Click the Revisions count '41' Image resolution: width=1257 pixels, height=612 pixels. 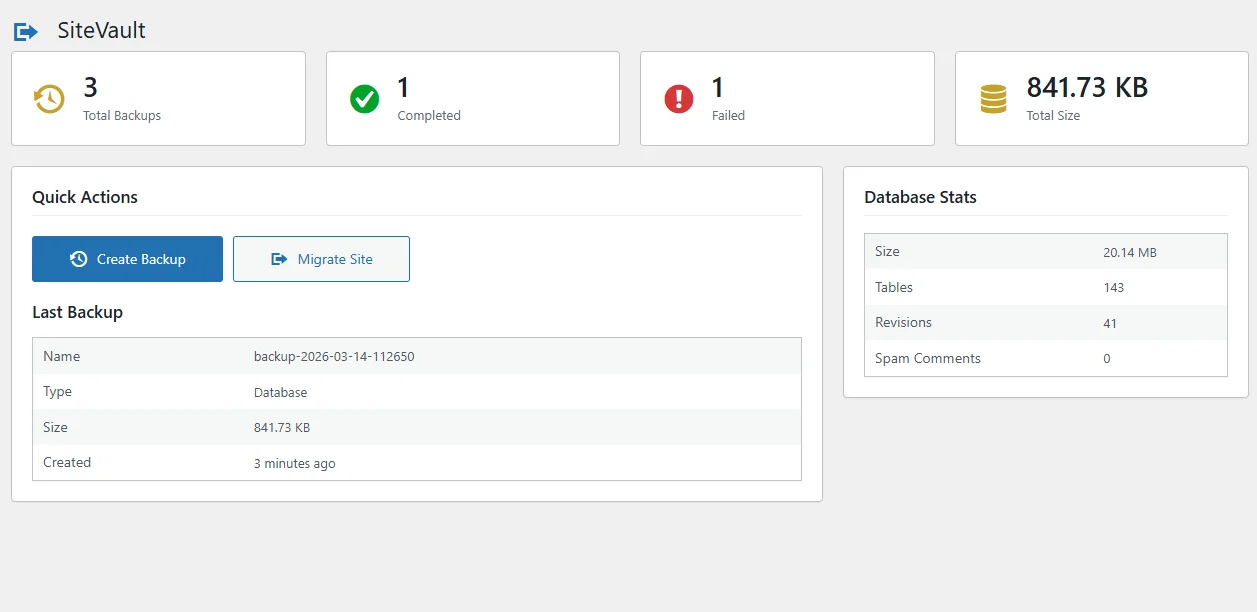point(1110,324)
